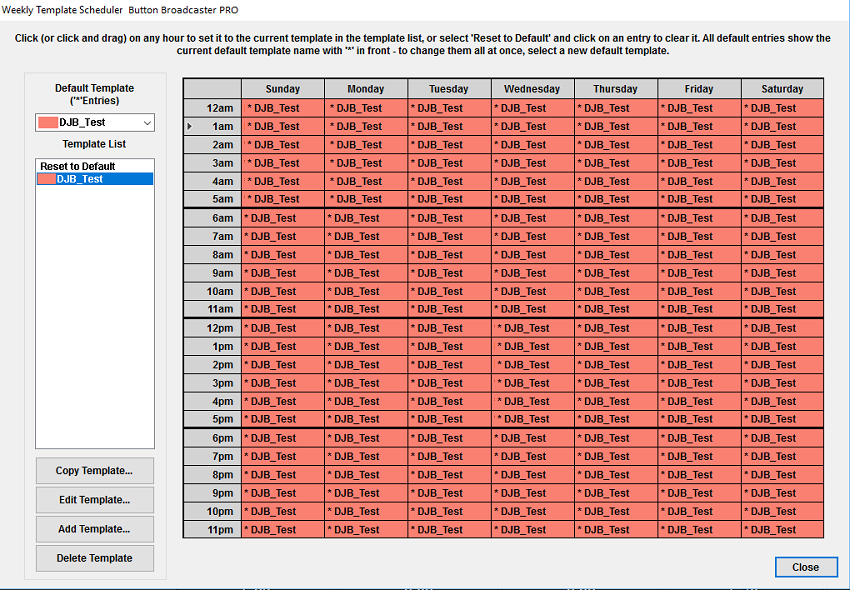Select the 1am row header with arrow marker
This screenshot has height=590, width=850.
pos(212,126)
